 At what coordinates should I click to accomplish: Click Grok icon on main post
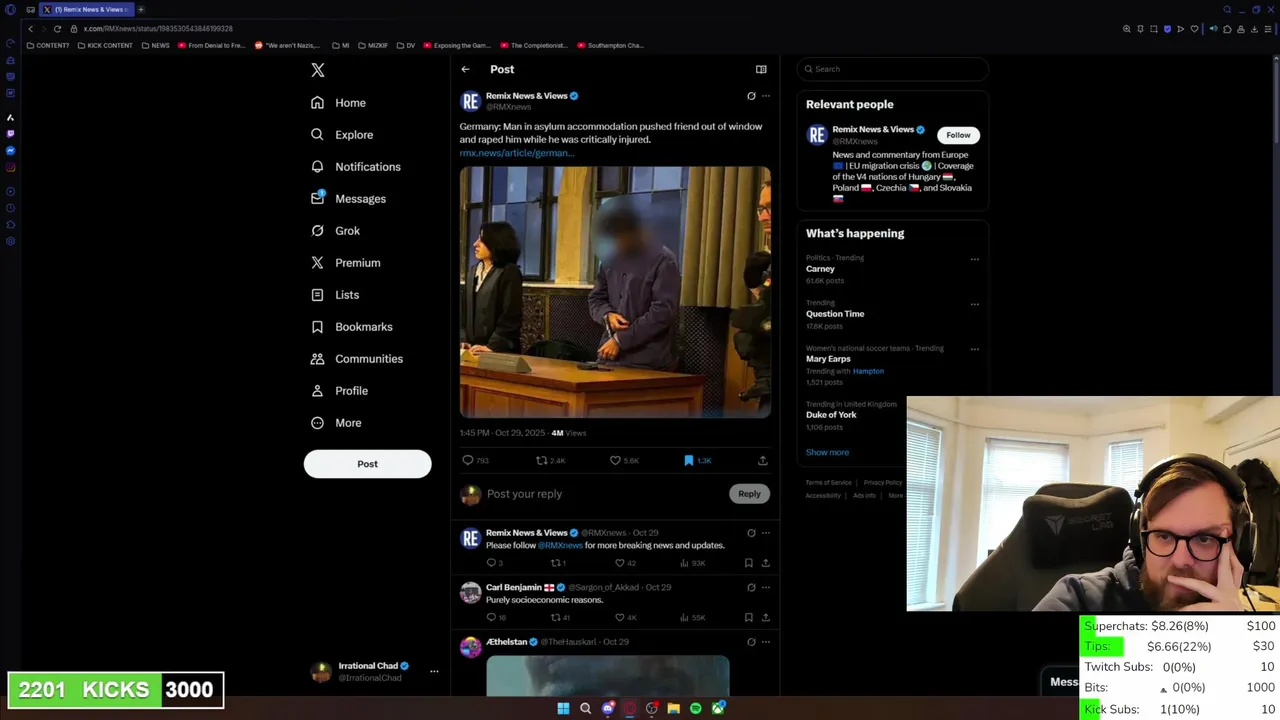[751, 96]
